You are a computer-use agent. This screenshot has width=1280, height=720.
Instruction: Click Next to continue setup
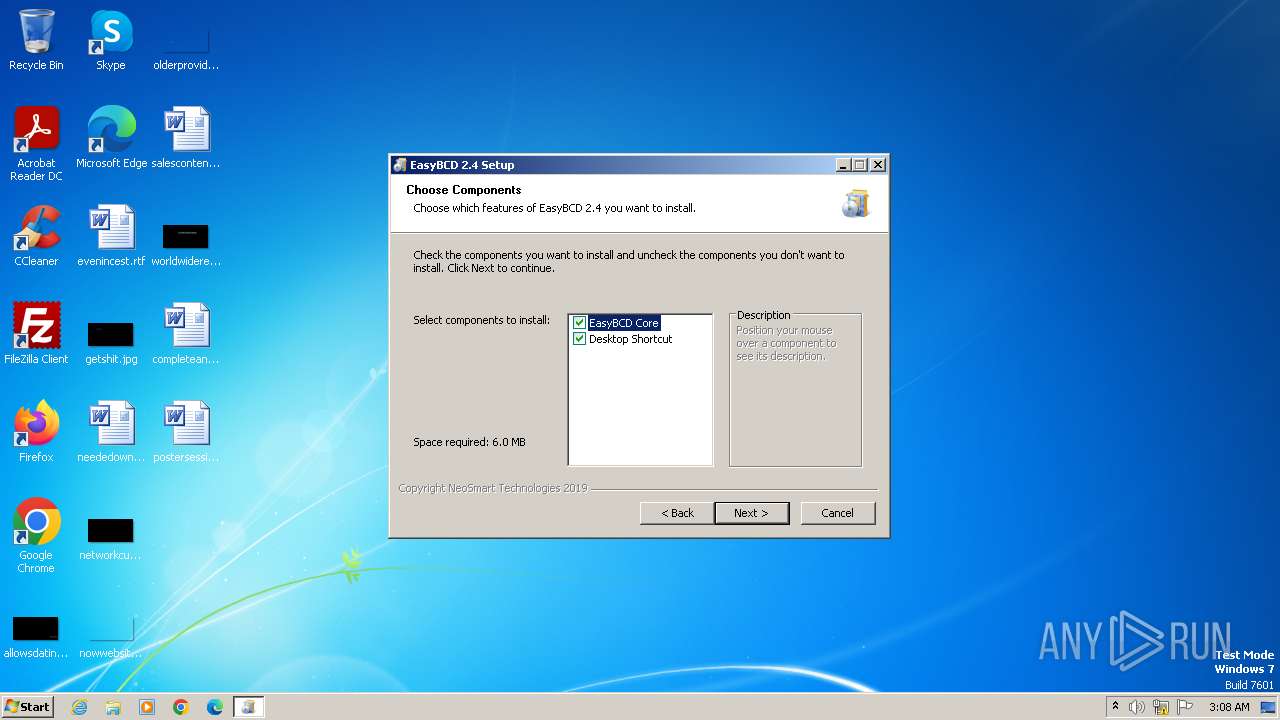pos(752,513)
